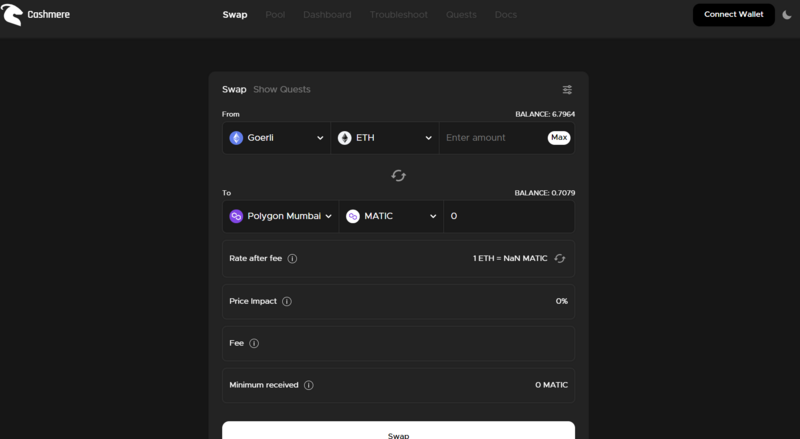Open swap settings sliders icon
This screenshot has height=439, width=800.
pos(567,90)
